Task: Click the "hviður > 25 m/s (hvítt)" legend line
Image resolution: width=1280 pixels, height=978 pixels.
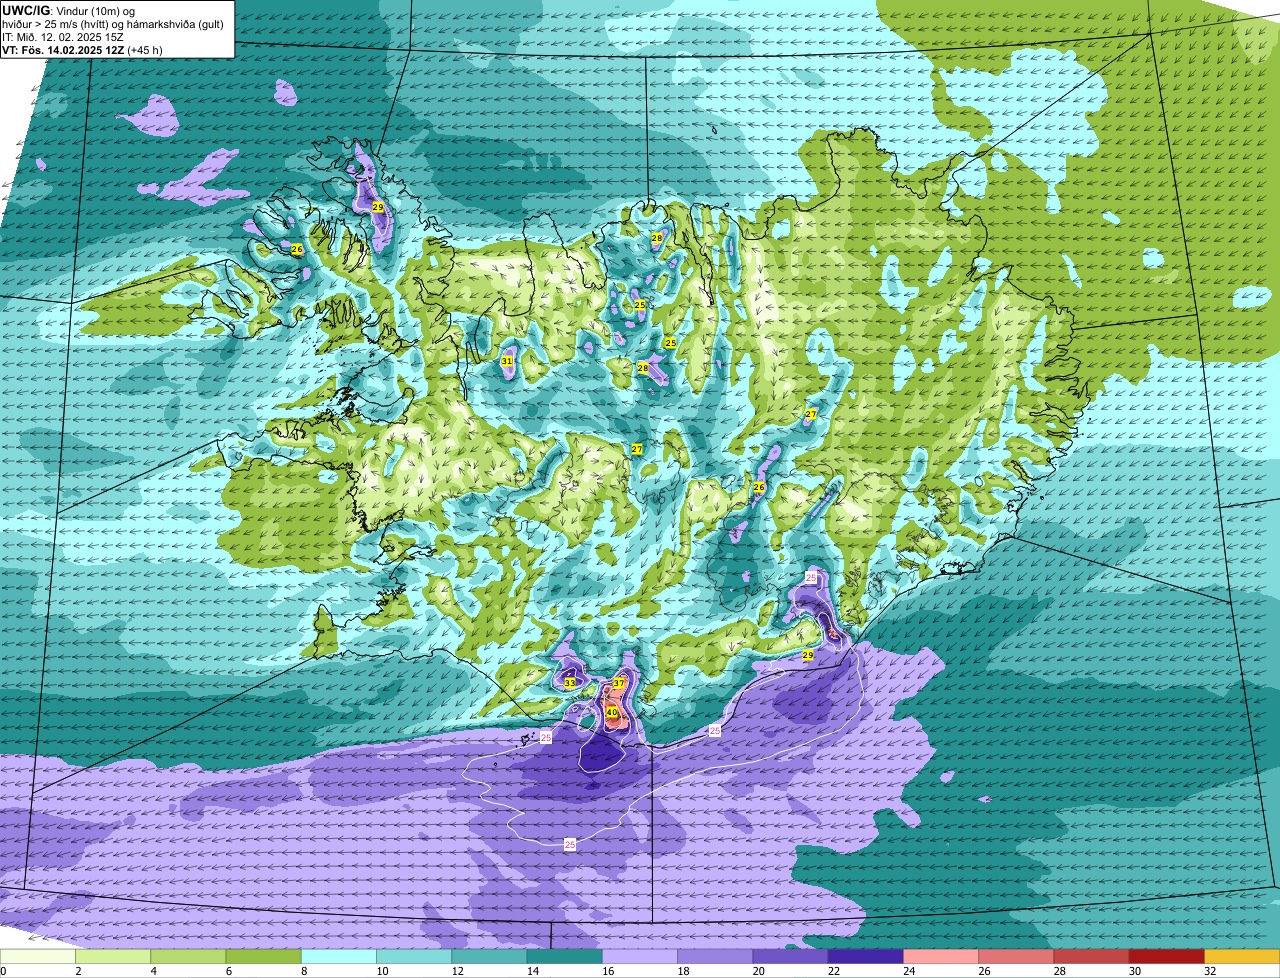Action: 57,24
